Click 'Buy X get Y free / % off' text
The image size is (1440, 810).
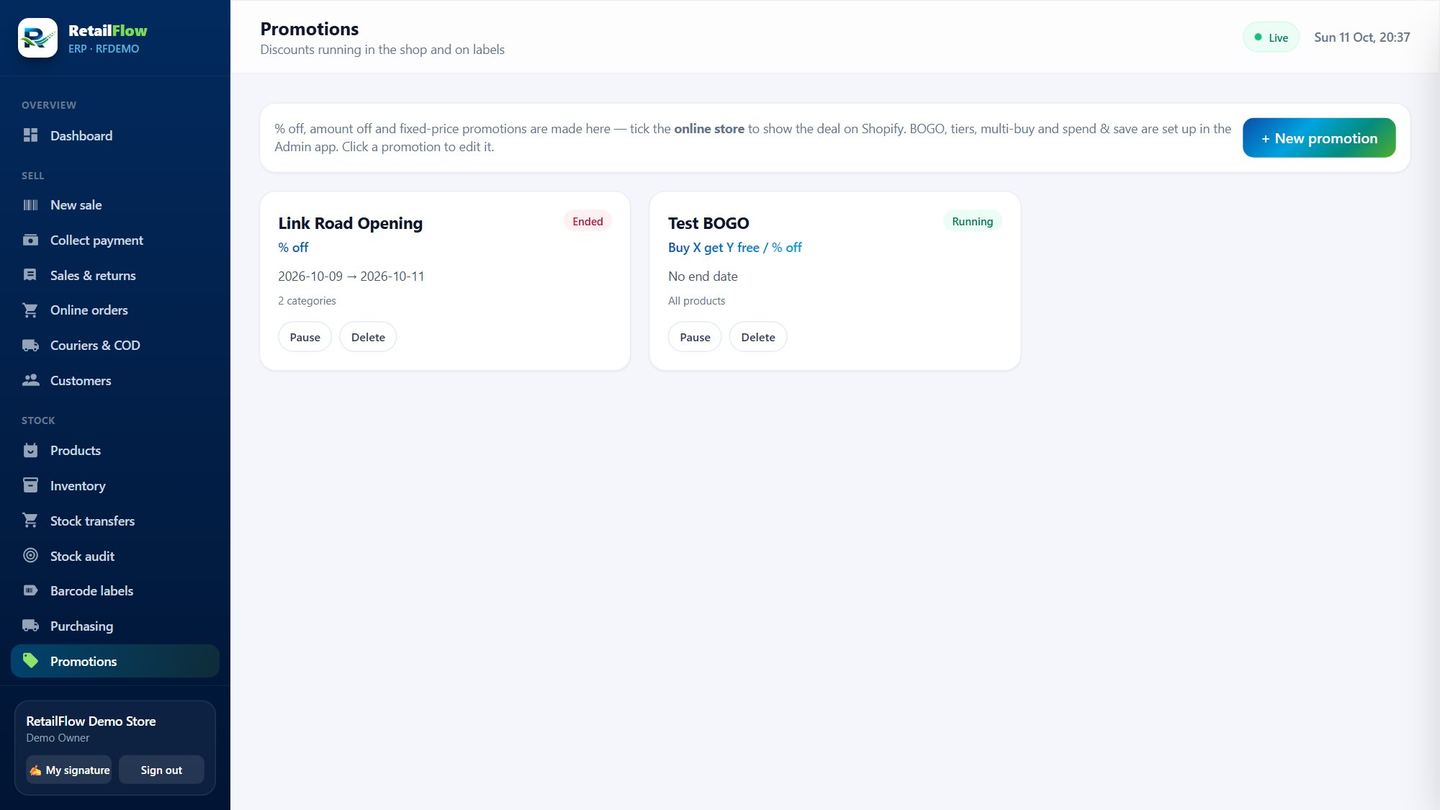click(x=735, y=247)
